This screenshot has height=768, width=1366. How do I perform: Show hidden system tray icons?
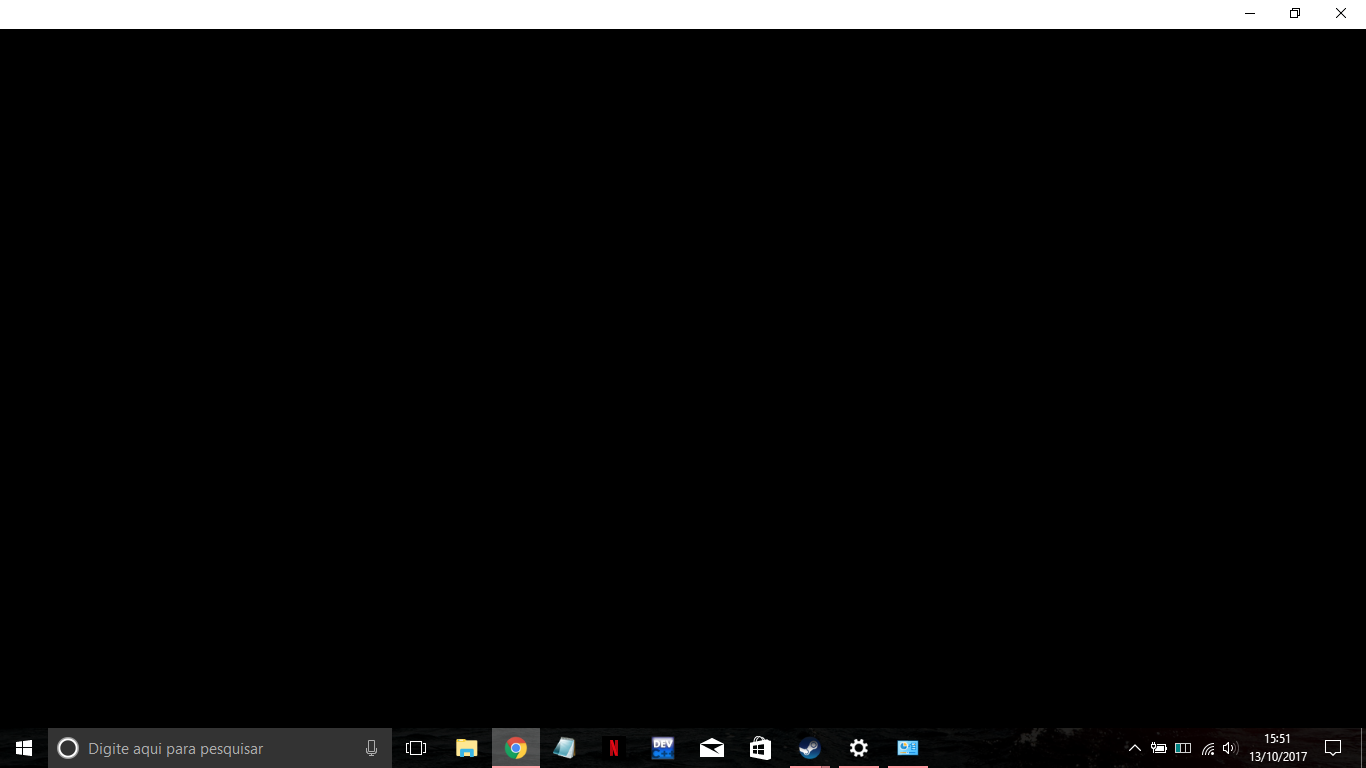(1135, 748)
